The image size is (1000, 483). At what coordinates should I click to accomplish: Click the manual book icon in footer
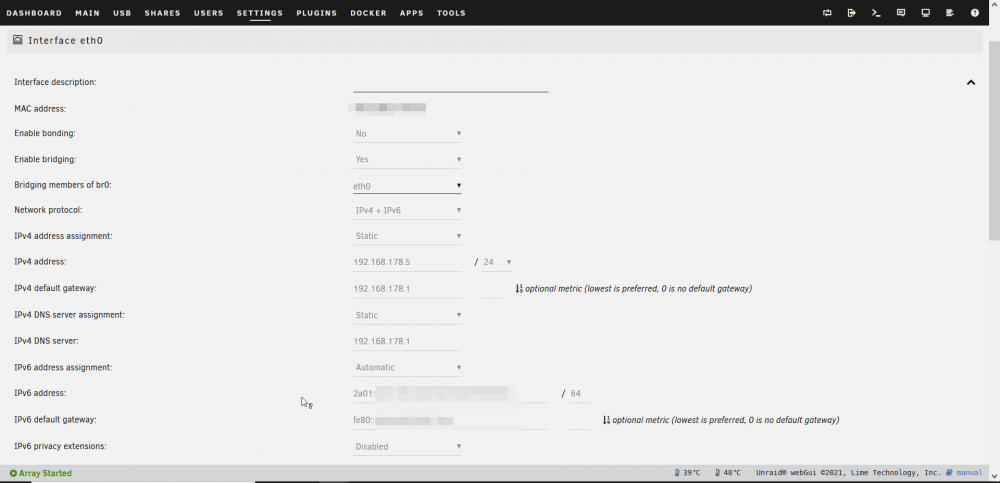(949, 473)
